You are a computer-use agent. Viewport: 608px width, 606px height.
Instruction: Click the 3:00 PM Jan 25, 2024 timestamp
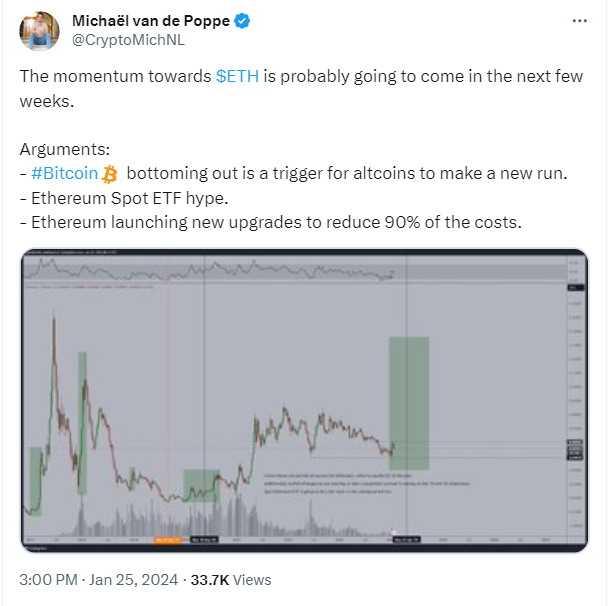(98, 580)
